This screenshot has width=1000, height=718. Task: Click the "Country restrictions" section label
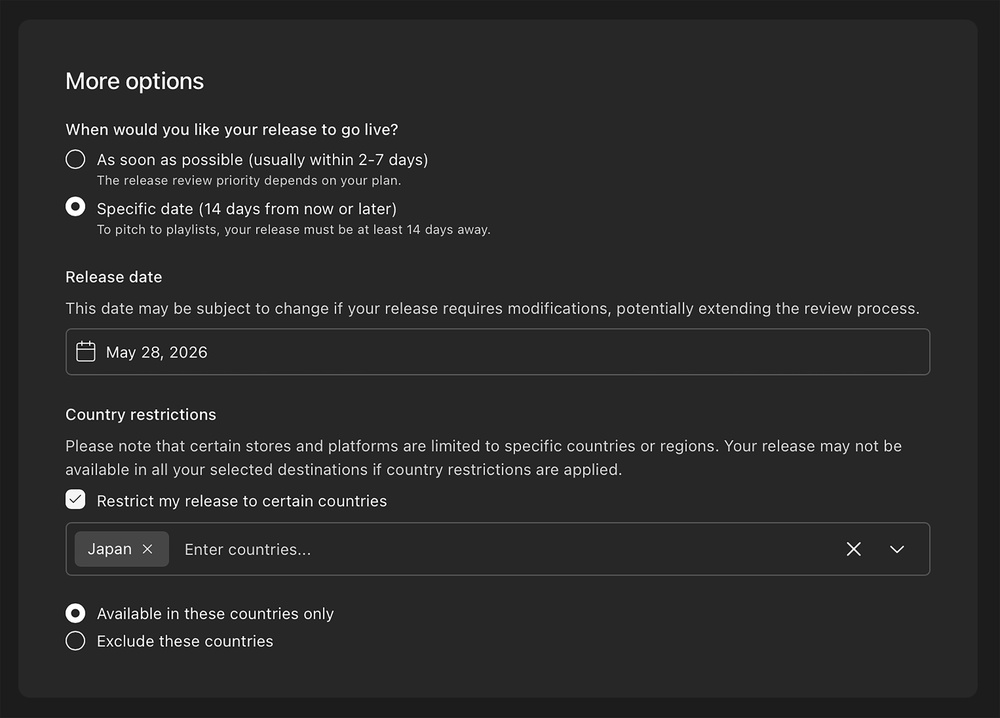point(140,414)
